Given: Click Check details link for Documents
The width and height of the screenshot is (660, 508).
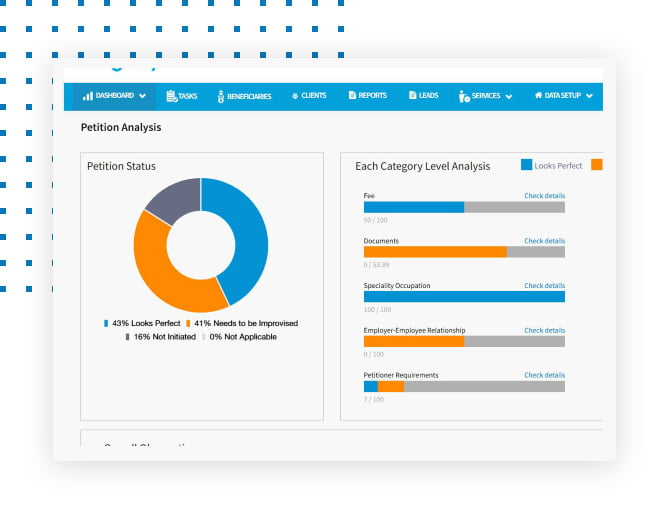Looking at the screenshot, I should [x=544, y=241].
